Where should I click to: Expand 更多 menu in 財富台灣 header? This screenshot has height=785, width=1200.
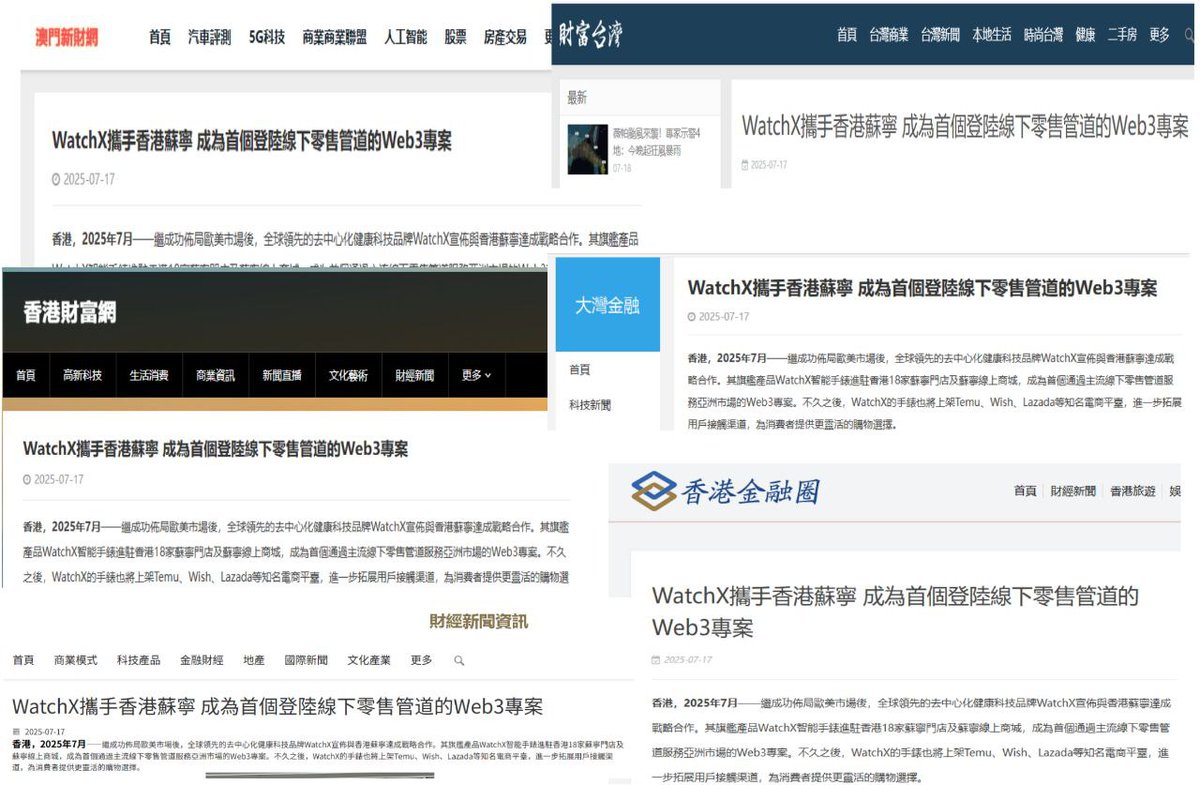(1159, 34)
